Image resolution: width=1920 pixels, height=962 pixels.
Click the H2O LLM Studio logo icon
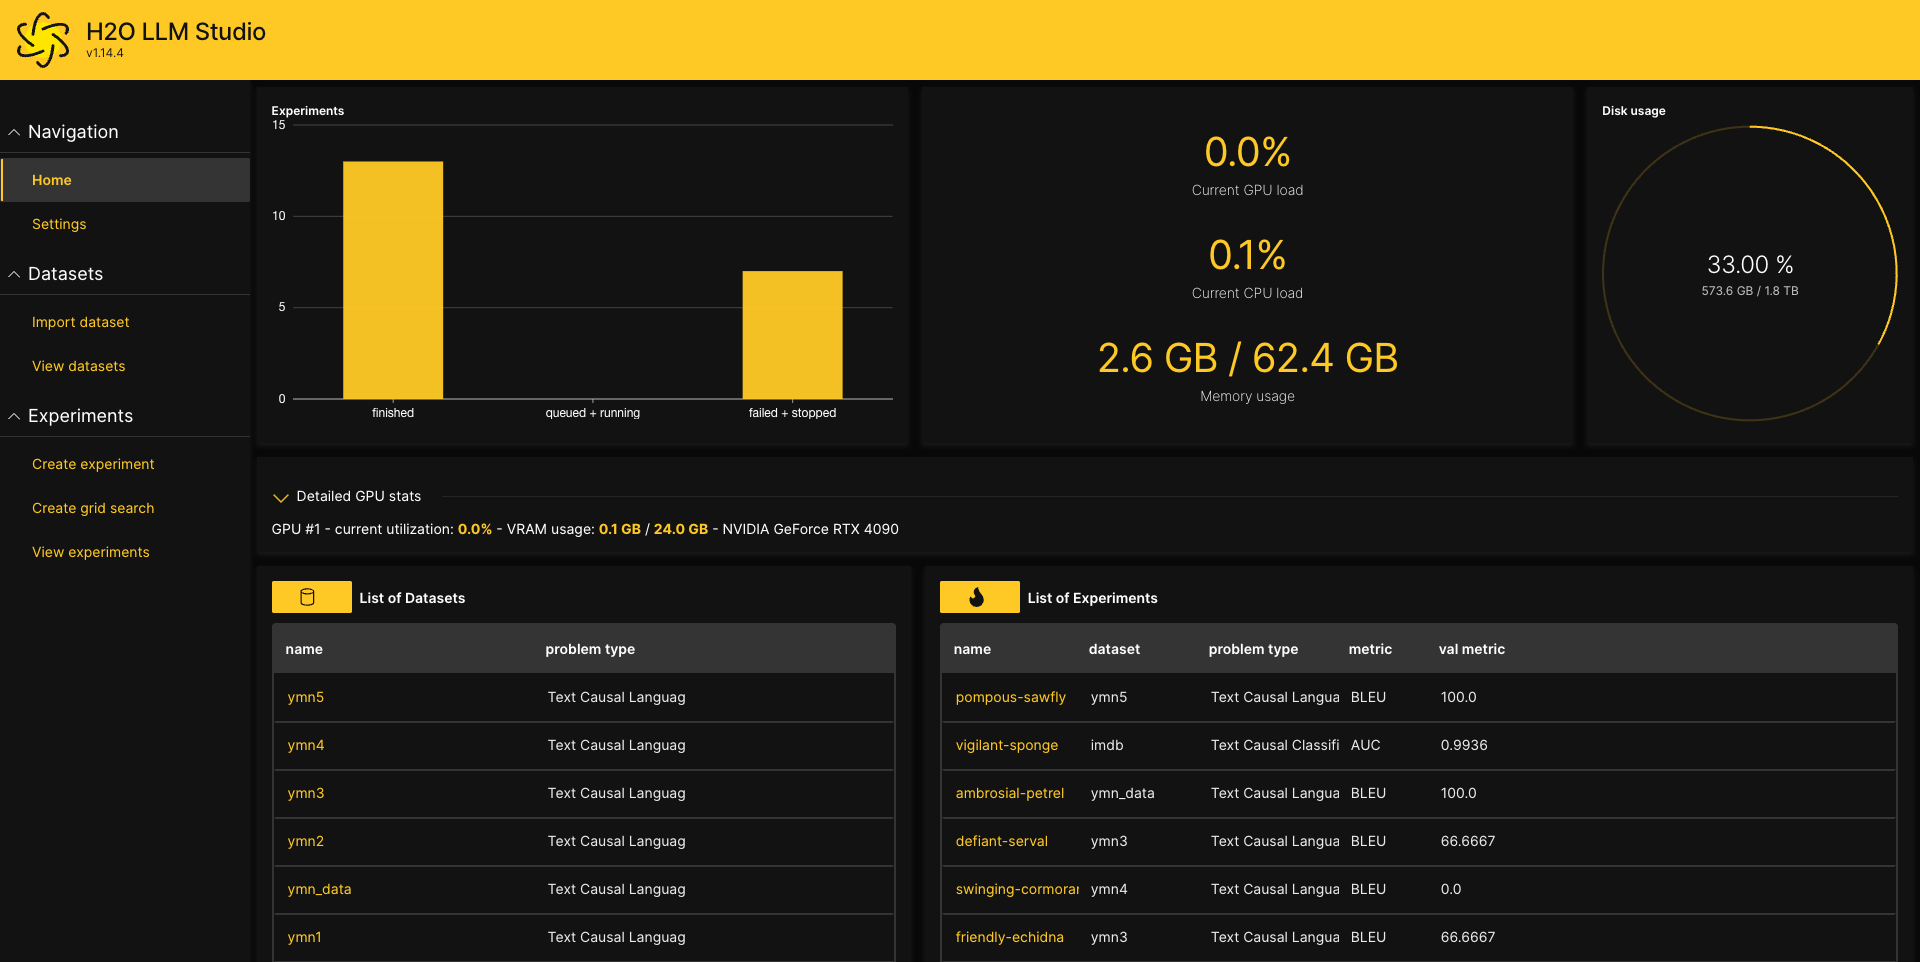coord(43,40)
